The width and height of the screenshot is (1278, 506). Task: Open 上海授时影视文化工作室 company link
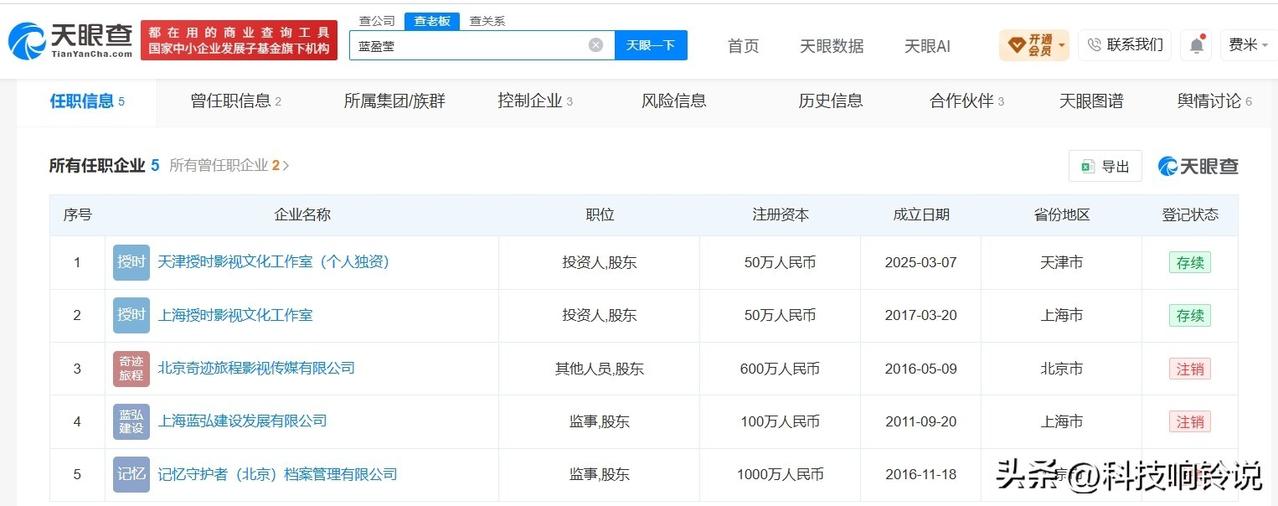235,315
